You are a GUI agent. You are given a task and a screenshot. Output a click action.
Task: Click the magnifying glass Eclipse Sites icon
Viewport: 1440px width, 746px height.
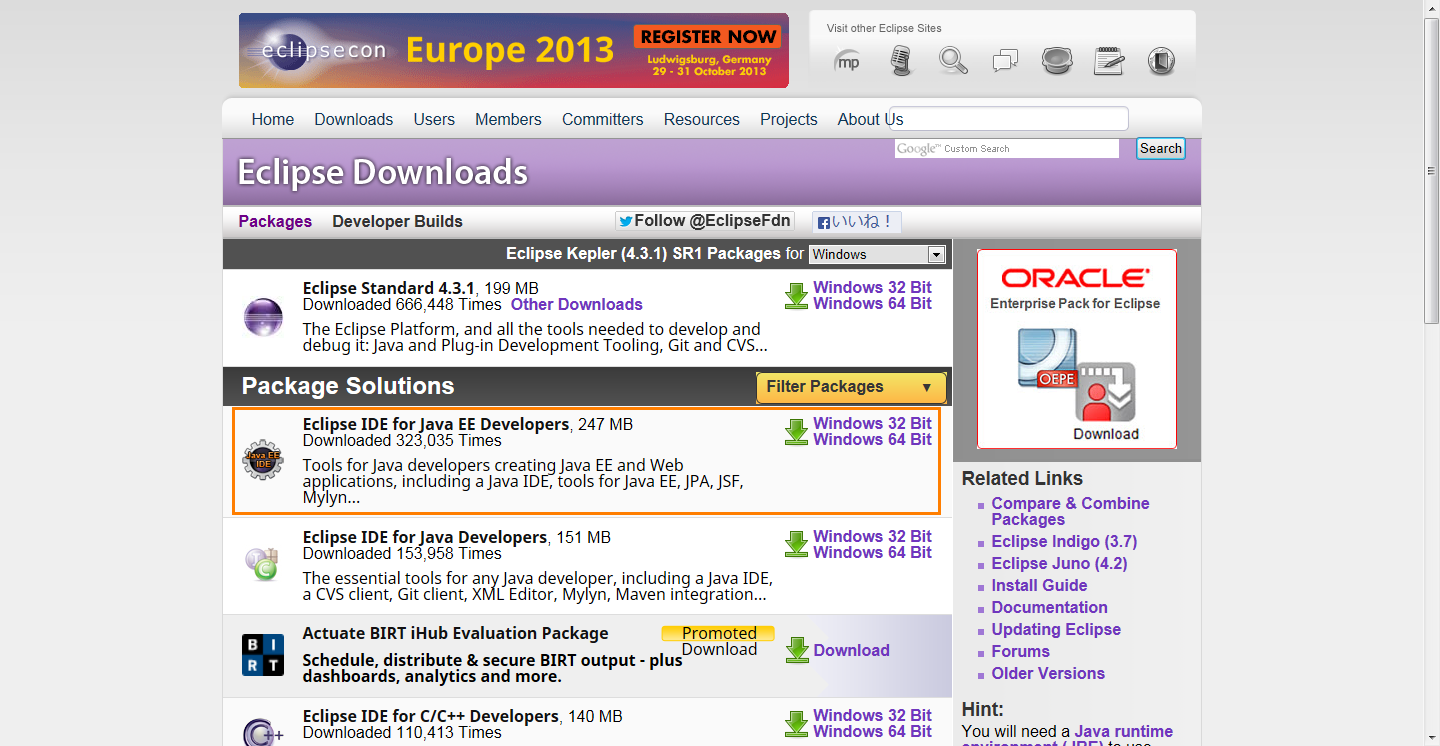coord(953,61)
